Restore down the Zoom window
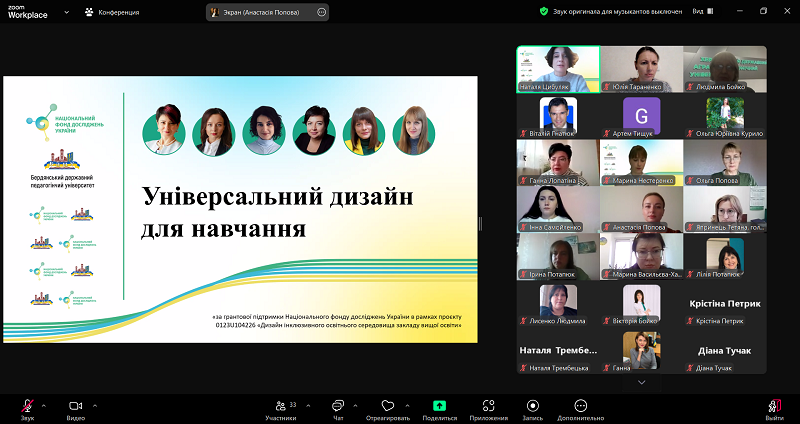Viewport: 800px width, 424px height. 763,11
